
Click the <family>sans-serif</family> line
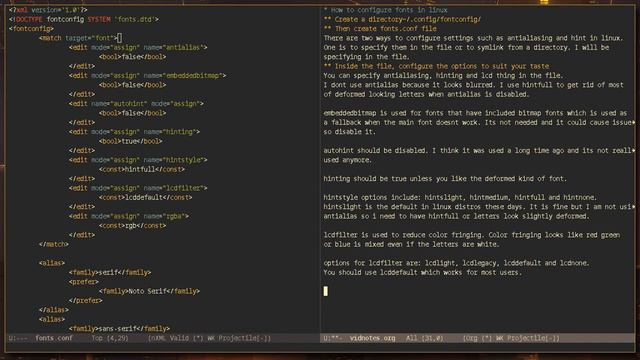[119, 329]
